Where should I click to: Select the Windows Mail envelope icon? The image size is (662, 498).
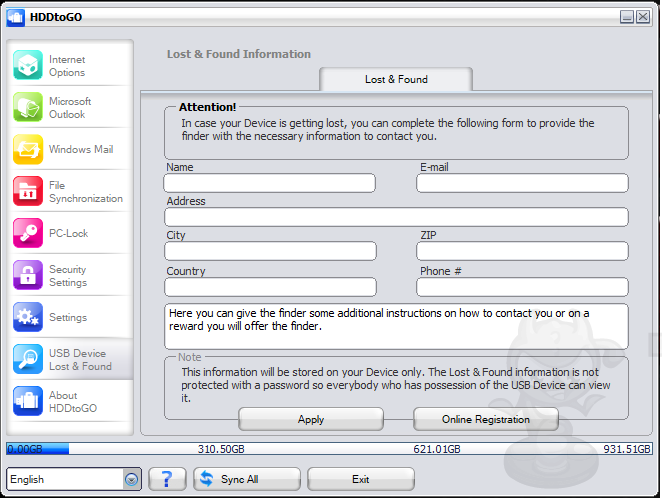coord(28,149)
